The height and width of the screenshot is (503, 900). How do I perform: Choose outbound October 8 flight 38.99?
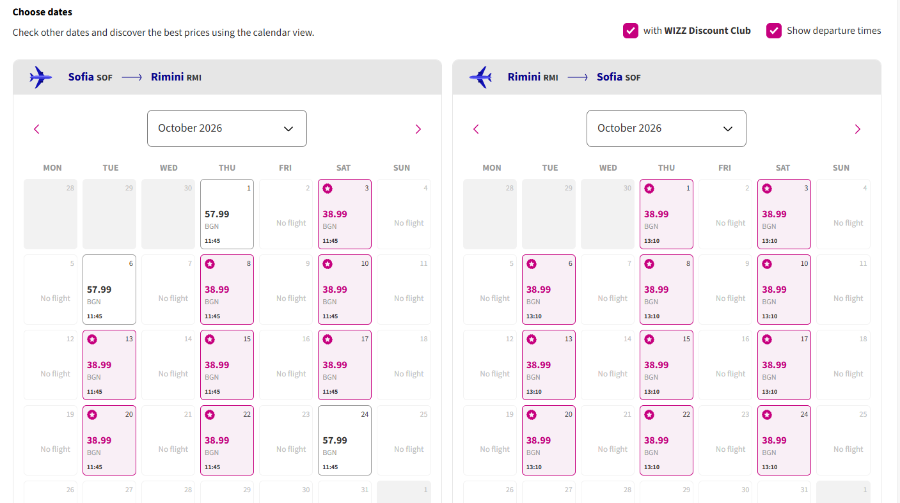[227, 289]
